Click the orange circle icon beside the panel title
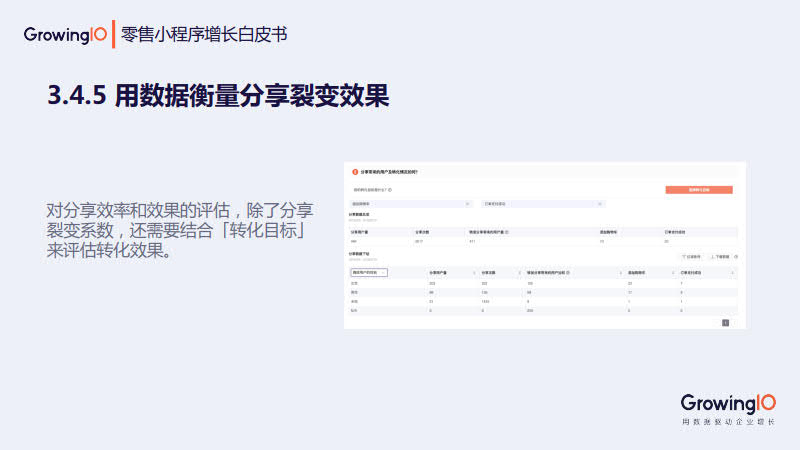 [355, 172]
